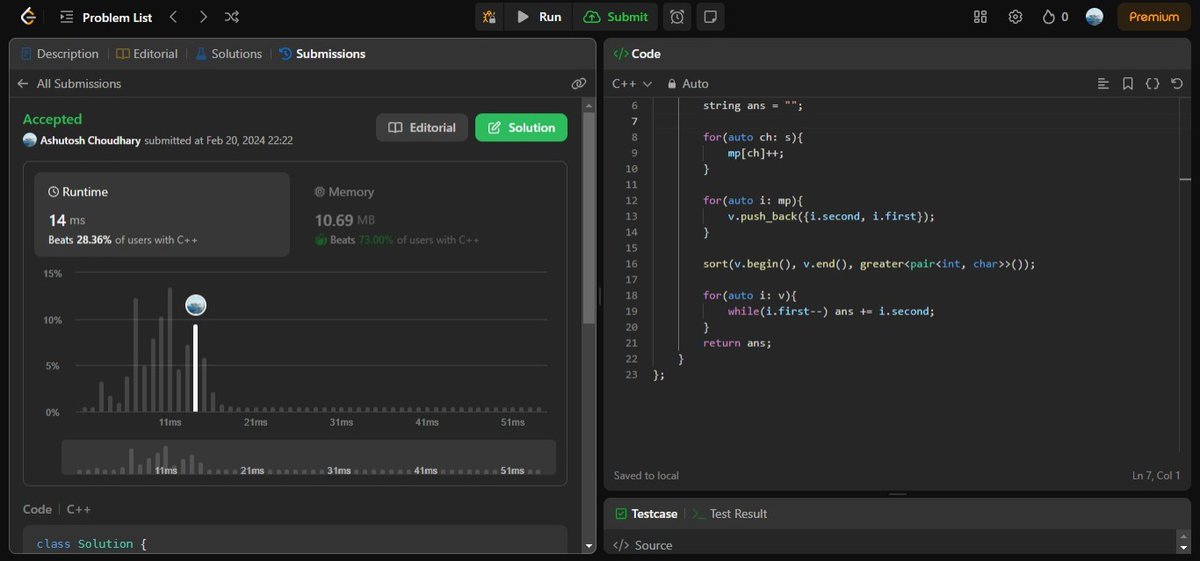Go back to All Submissions
Viewport: 1200px width, 561px height.
click(69, 84)
